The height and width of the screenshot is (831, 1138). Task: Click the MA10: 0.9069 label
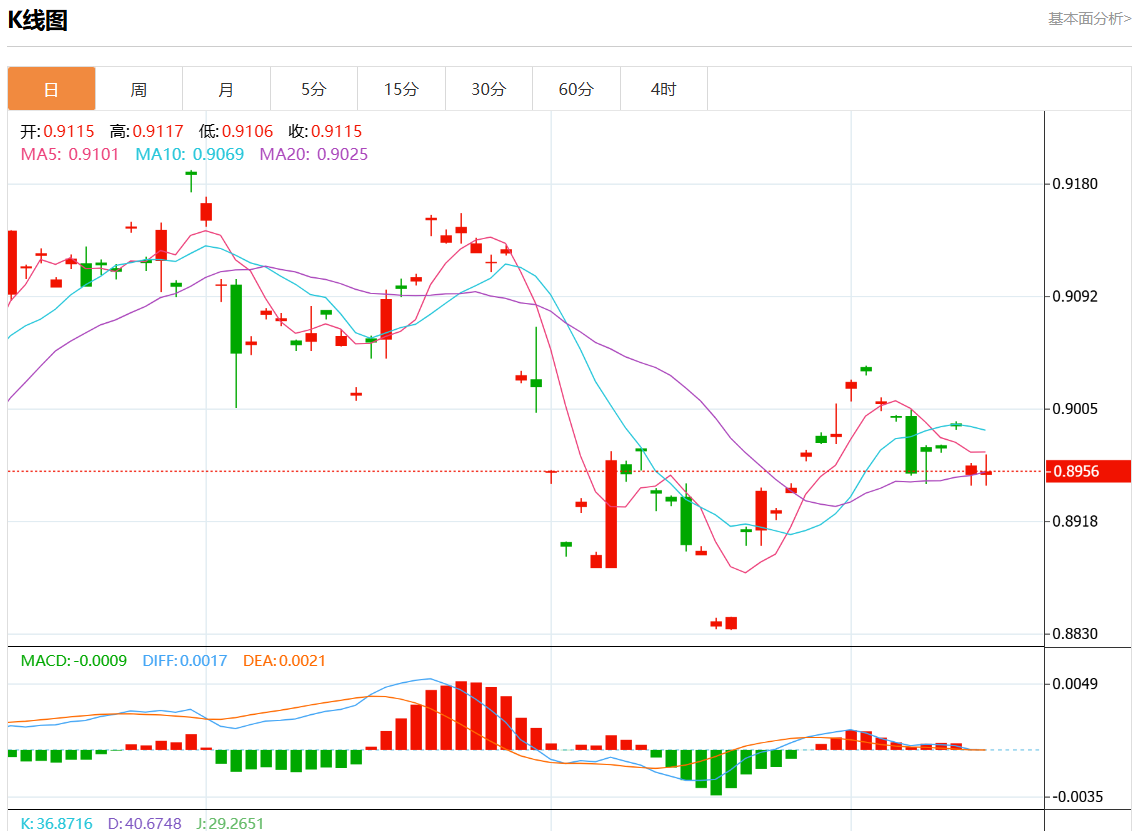click(189, 155)
